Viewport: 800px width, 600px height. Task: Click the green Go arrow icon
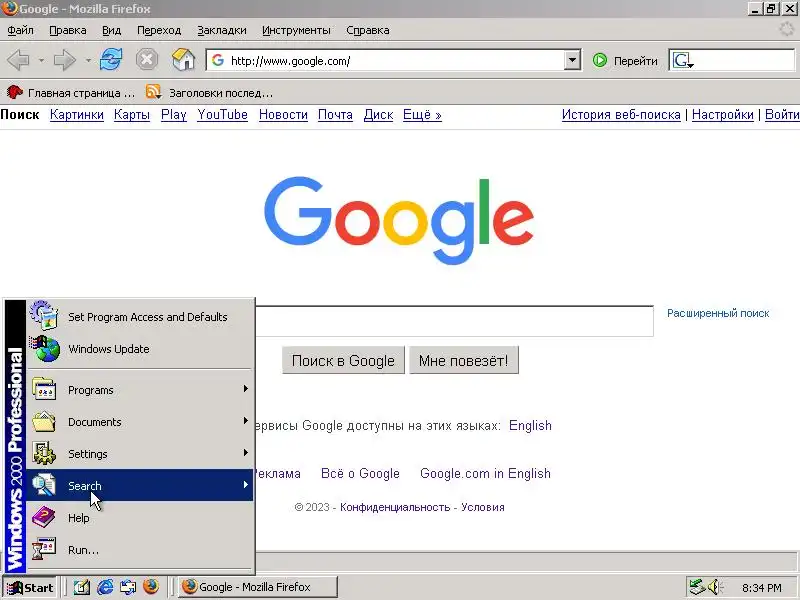tap(600, 60)
